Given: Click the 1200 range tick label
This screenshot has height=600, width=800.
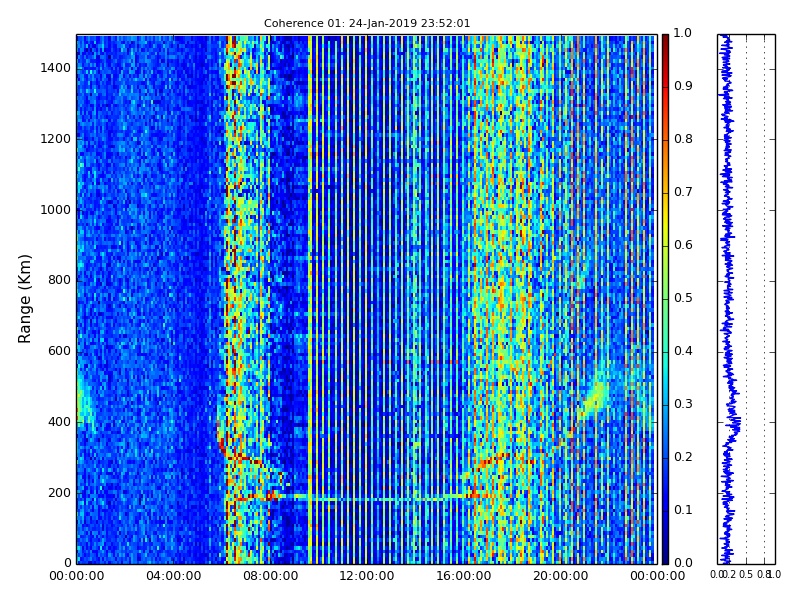Looking at the screenshot, I should coord(56,139).
